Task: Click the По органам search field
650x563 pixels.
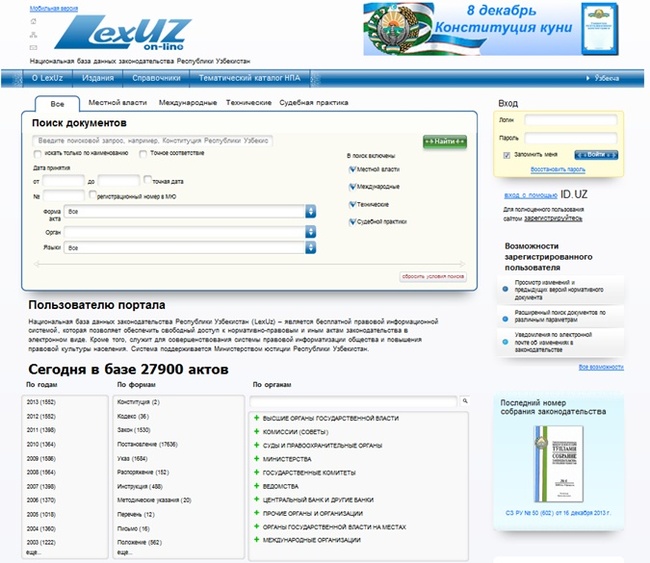Action: click(x=354, y=401)
